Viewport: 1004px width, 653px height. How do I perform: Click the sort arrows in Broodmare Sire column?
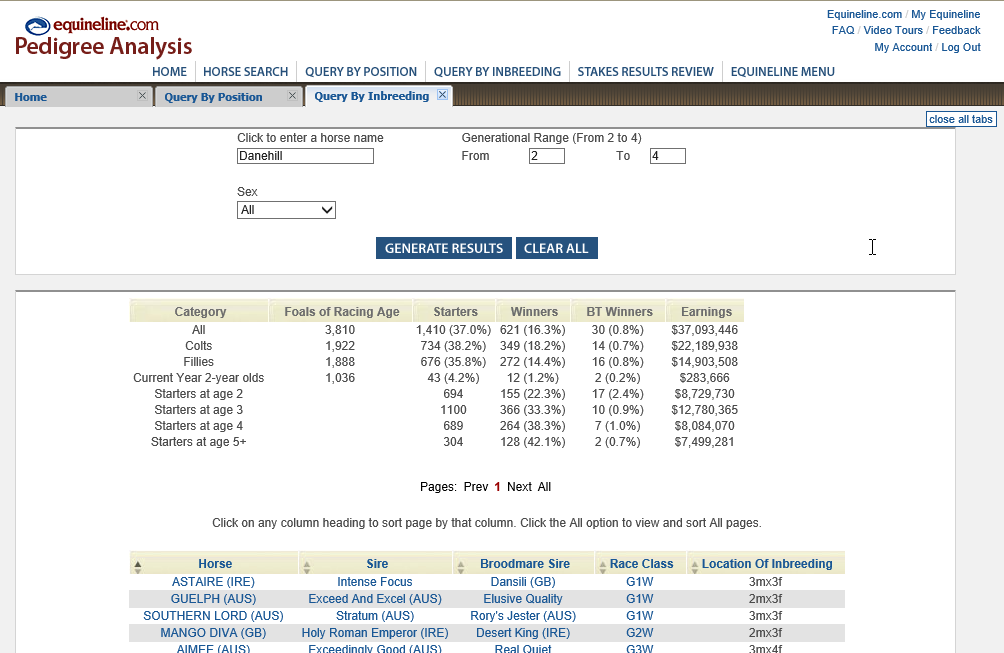460,565
